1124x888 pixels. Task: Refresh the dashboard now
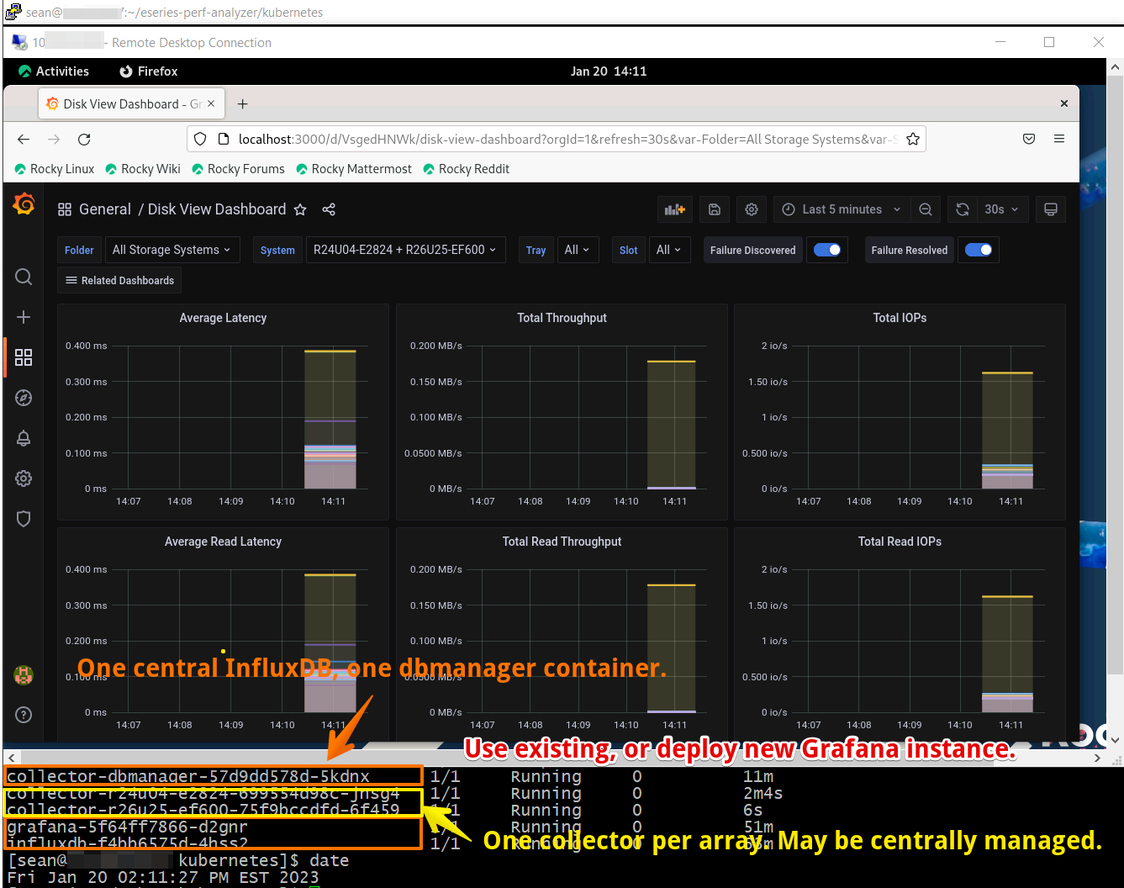point(963,209)
